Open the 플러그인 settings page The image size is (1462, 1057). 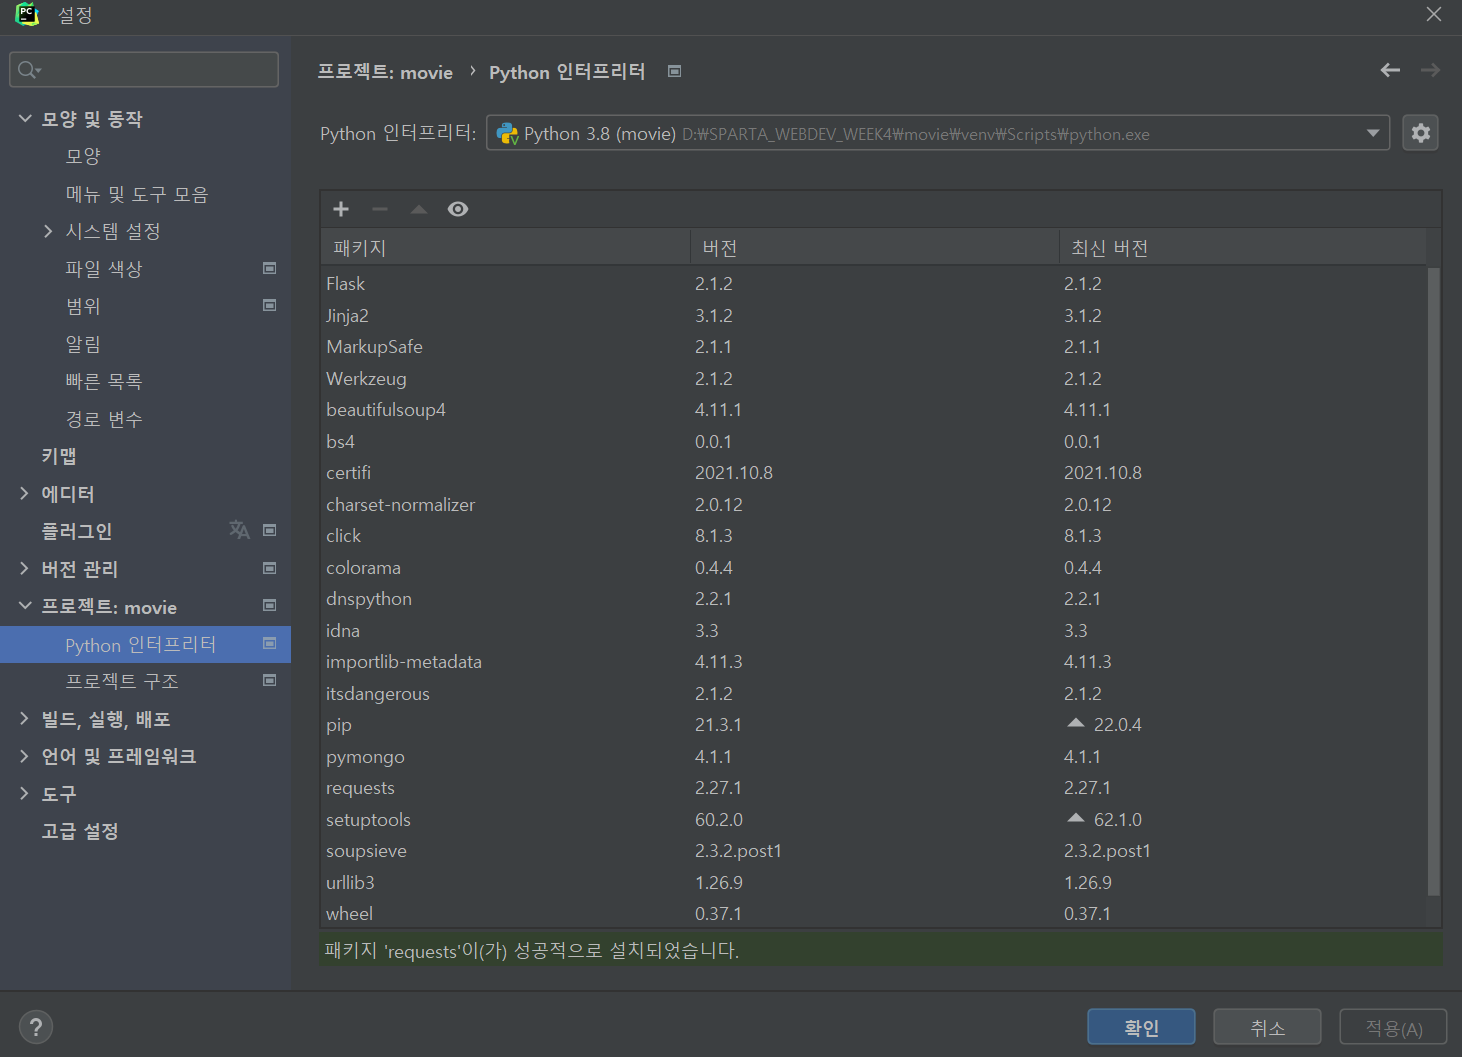pos(76,531)
